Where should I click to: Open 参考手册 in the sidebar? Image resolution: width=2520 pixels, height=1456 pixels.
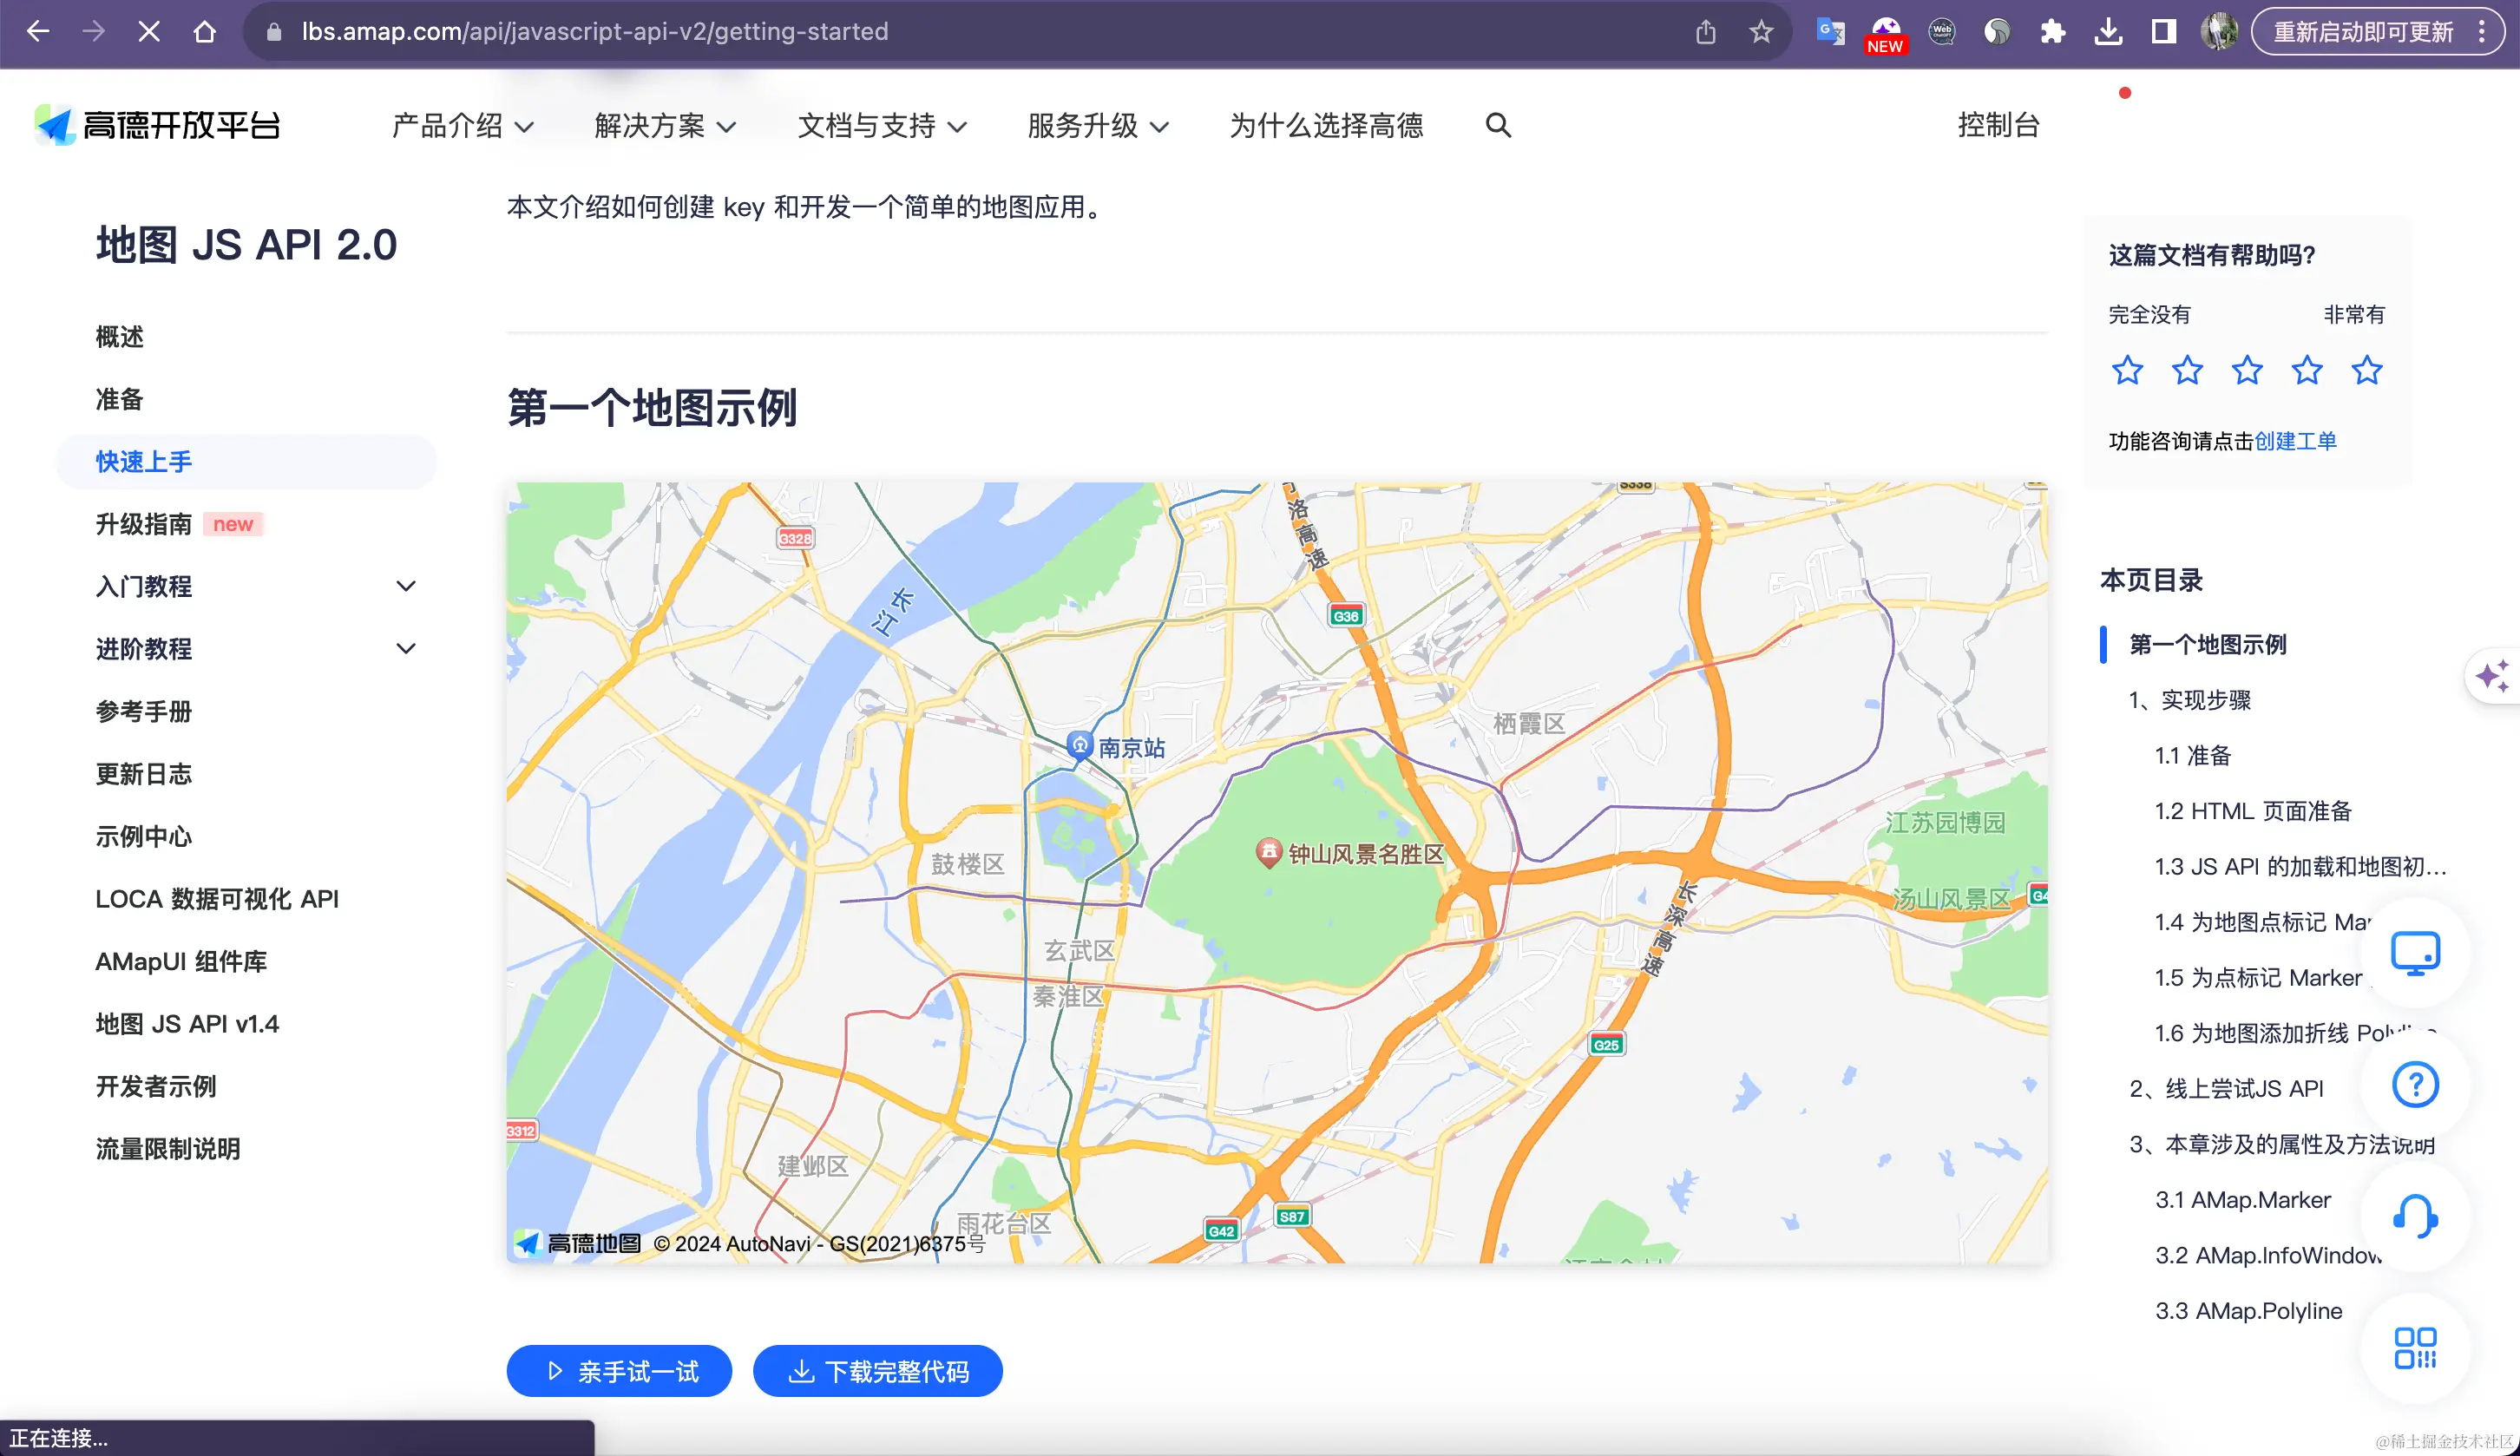(x=144, y=712)
